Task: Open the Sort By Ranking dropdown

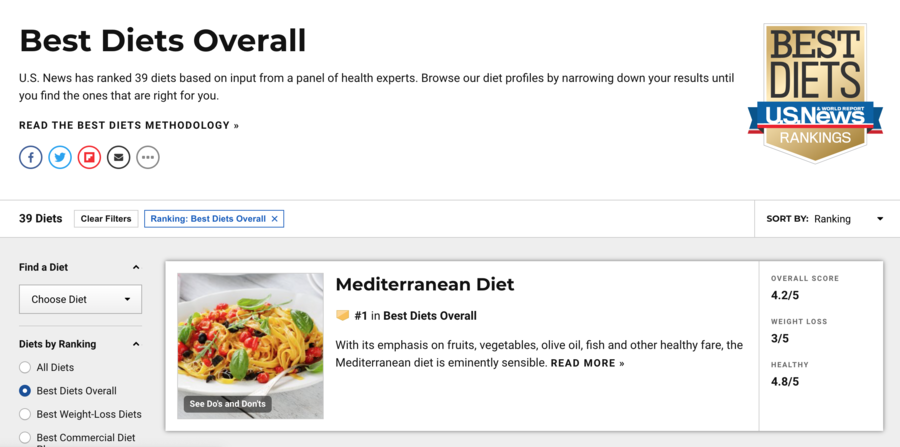Action: click(825, 219)
